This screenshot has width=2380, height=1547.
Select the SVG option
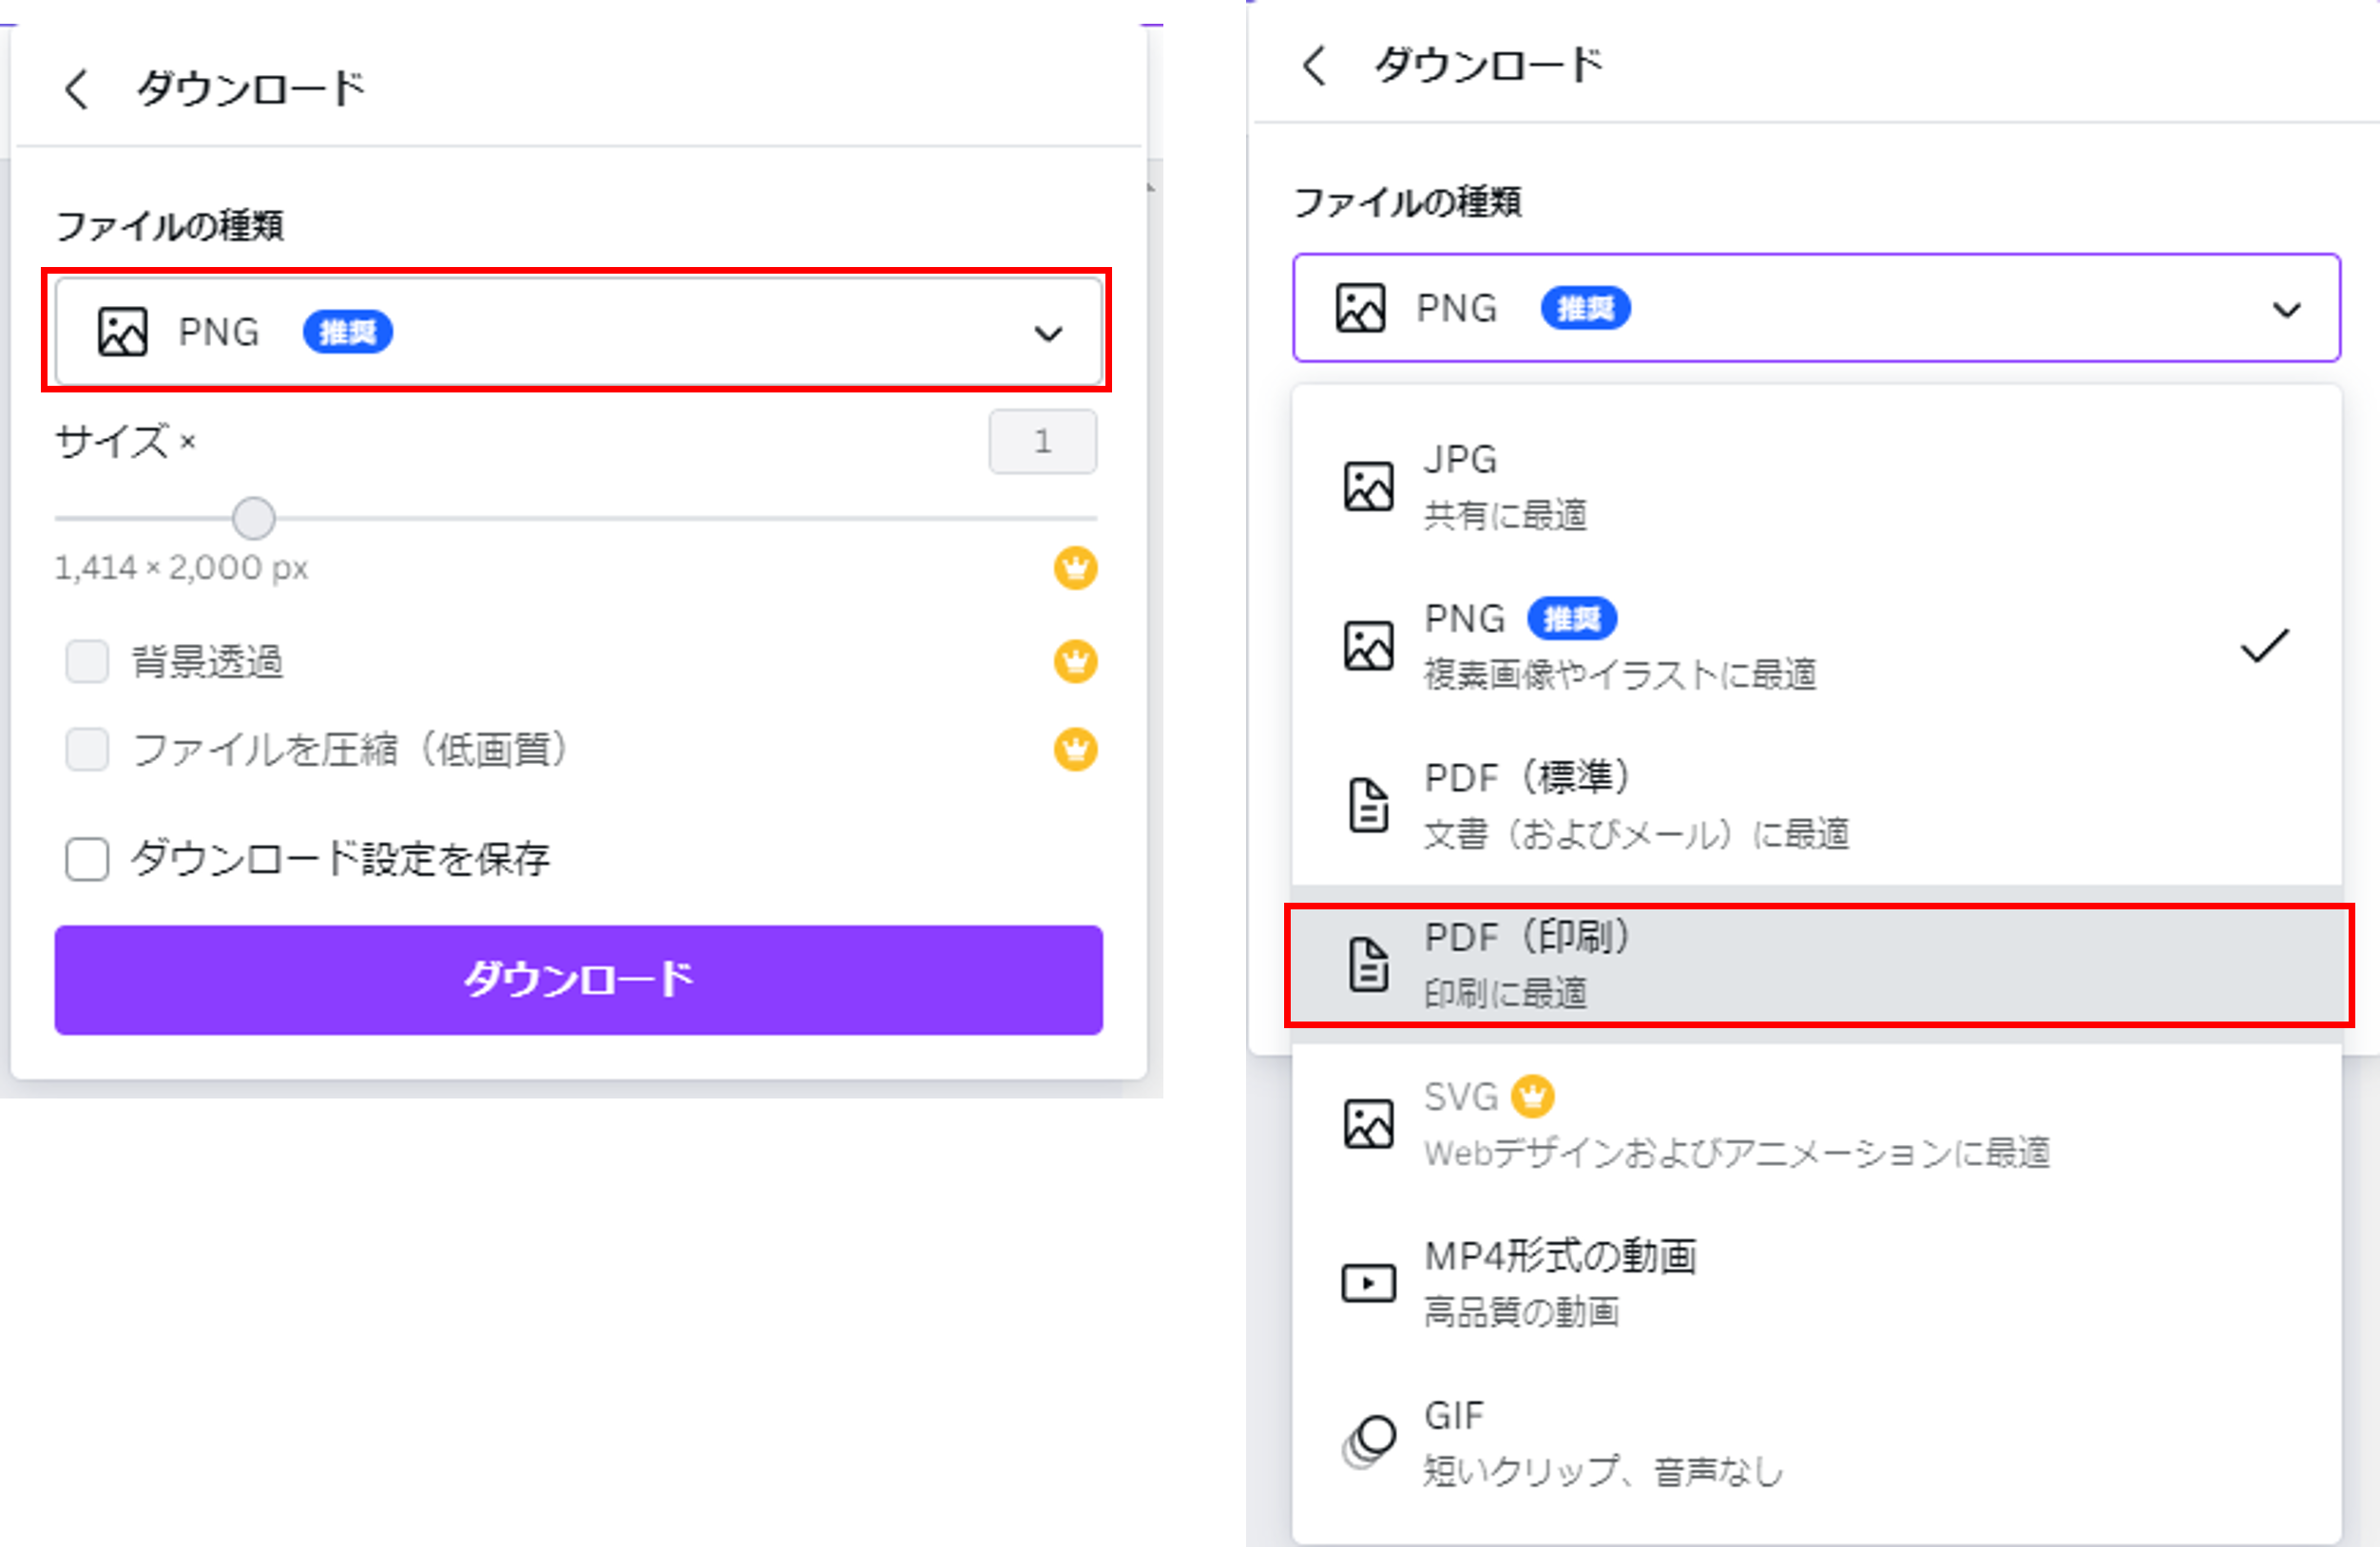[x=1816, y=1124]
